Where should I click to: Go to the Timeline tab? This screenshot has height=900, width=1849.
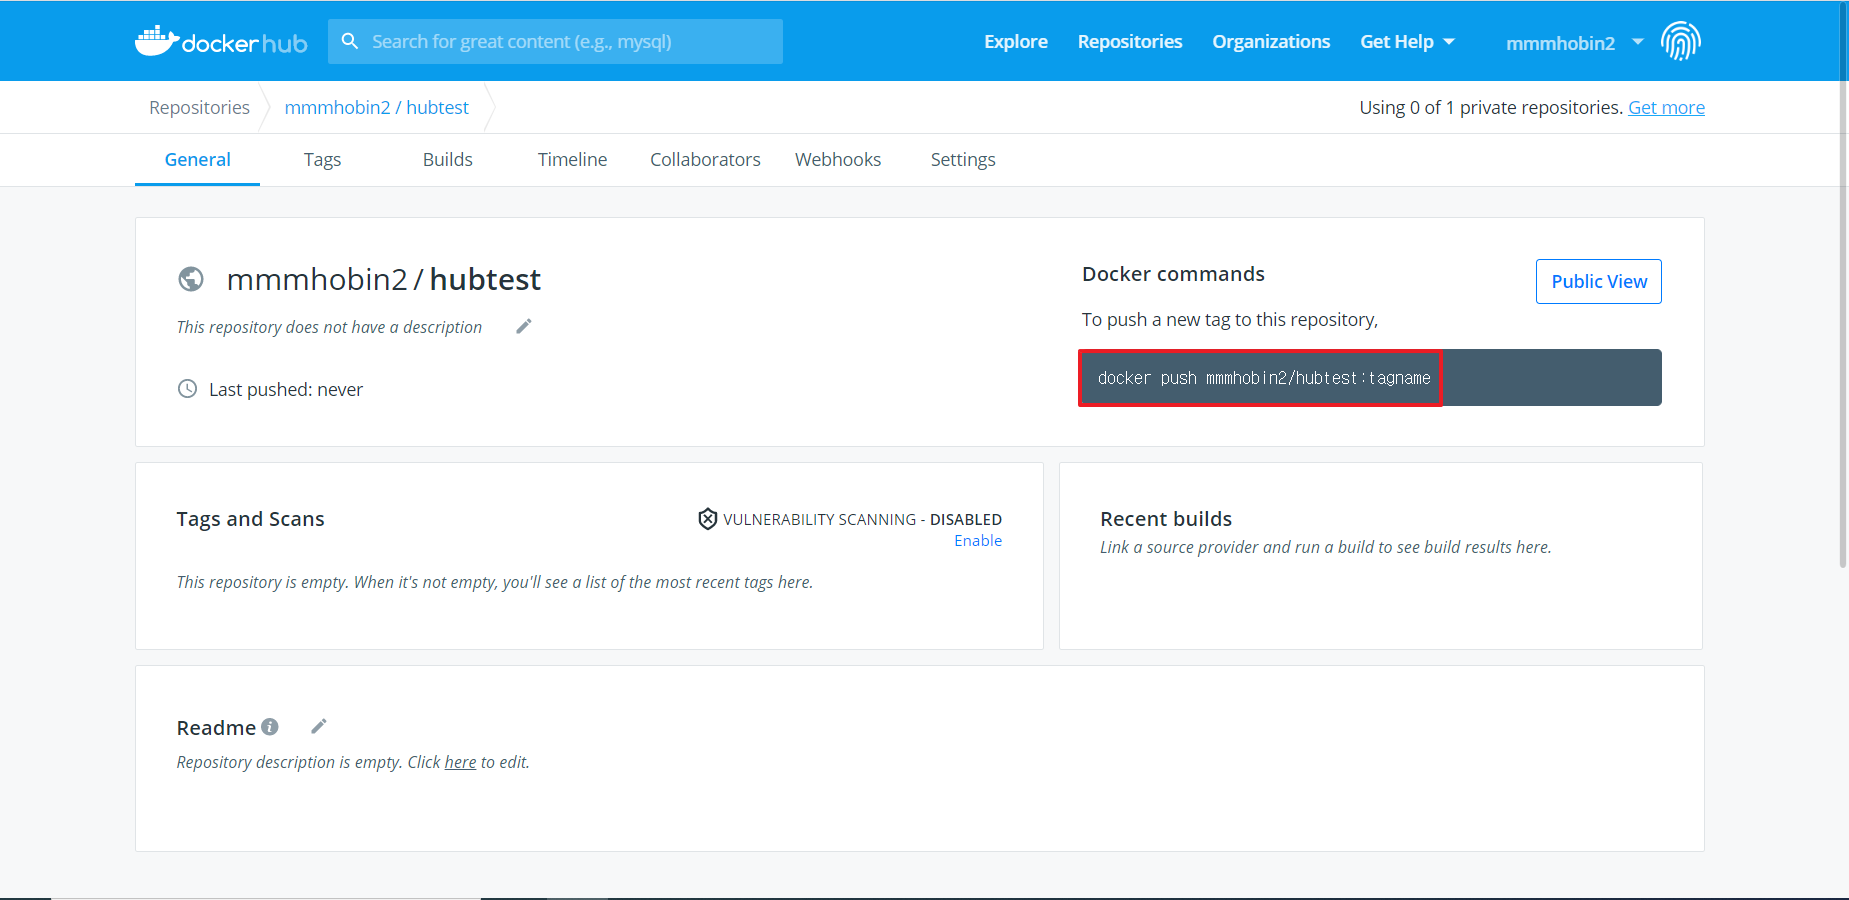point(572,160)
